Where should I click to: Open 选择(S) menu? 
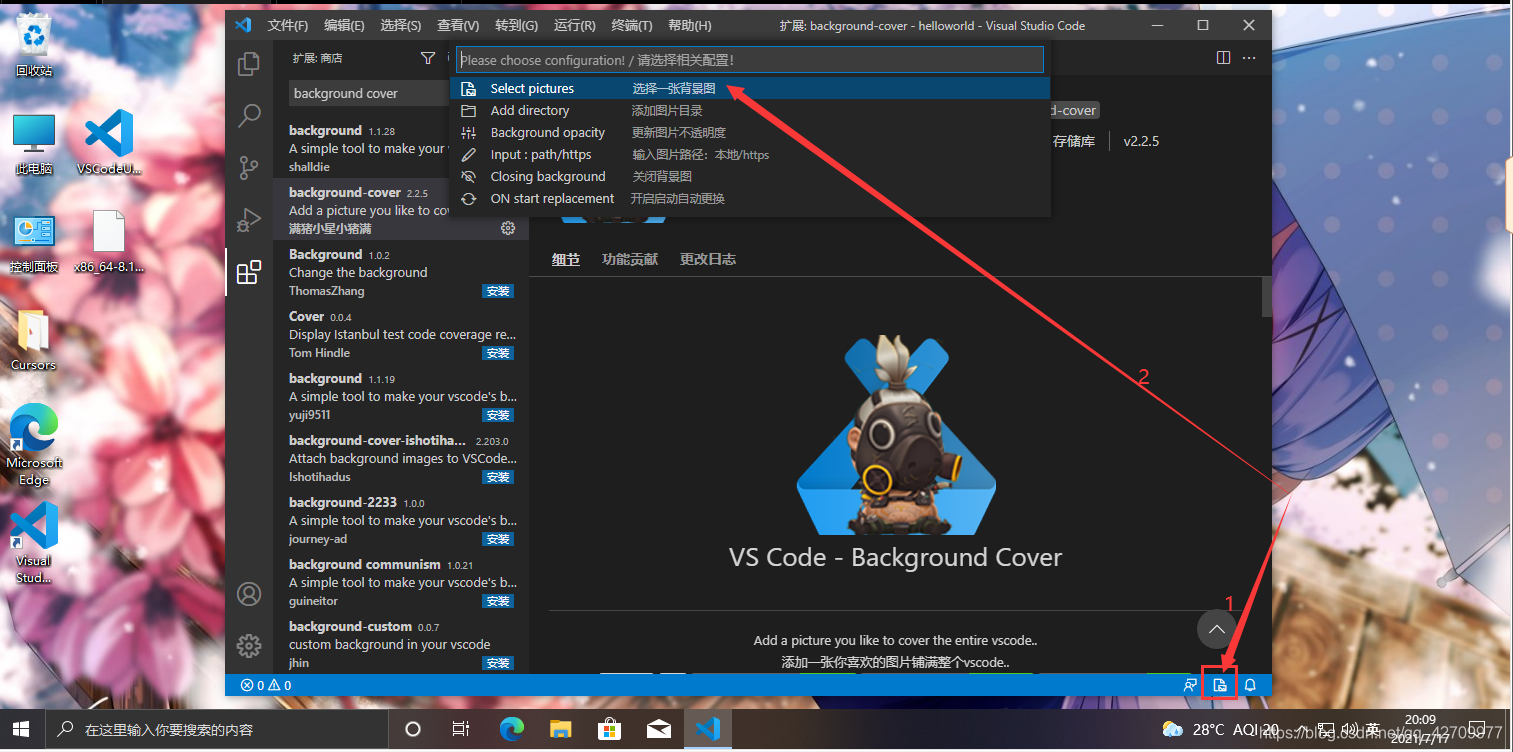(401, 25)
